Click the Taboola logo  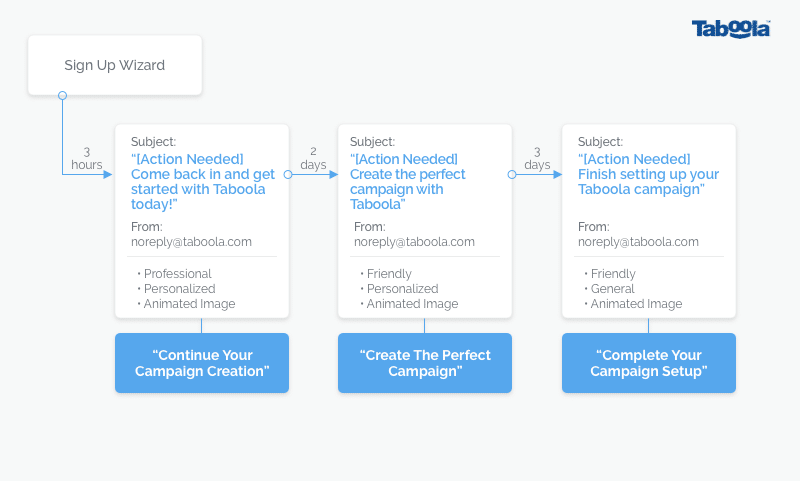click(x=731, y=29)
